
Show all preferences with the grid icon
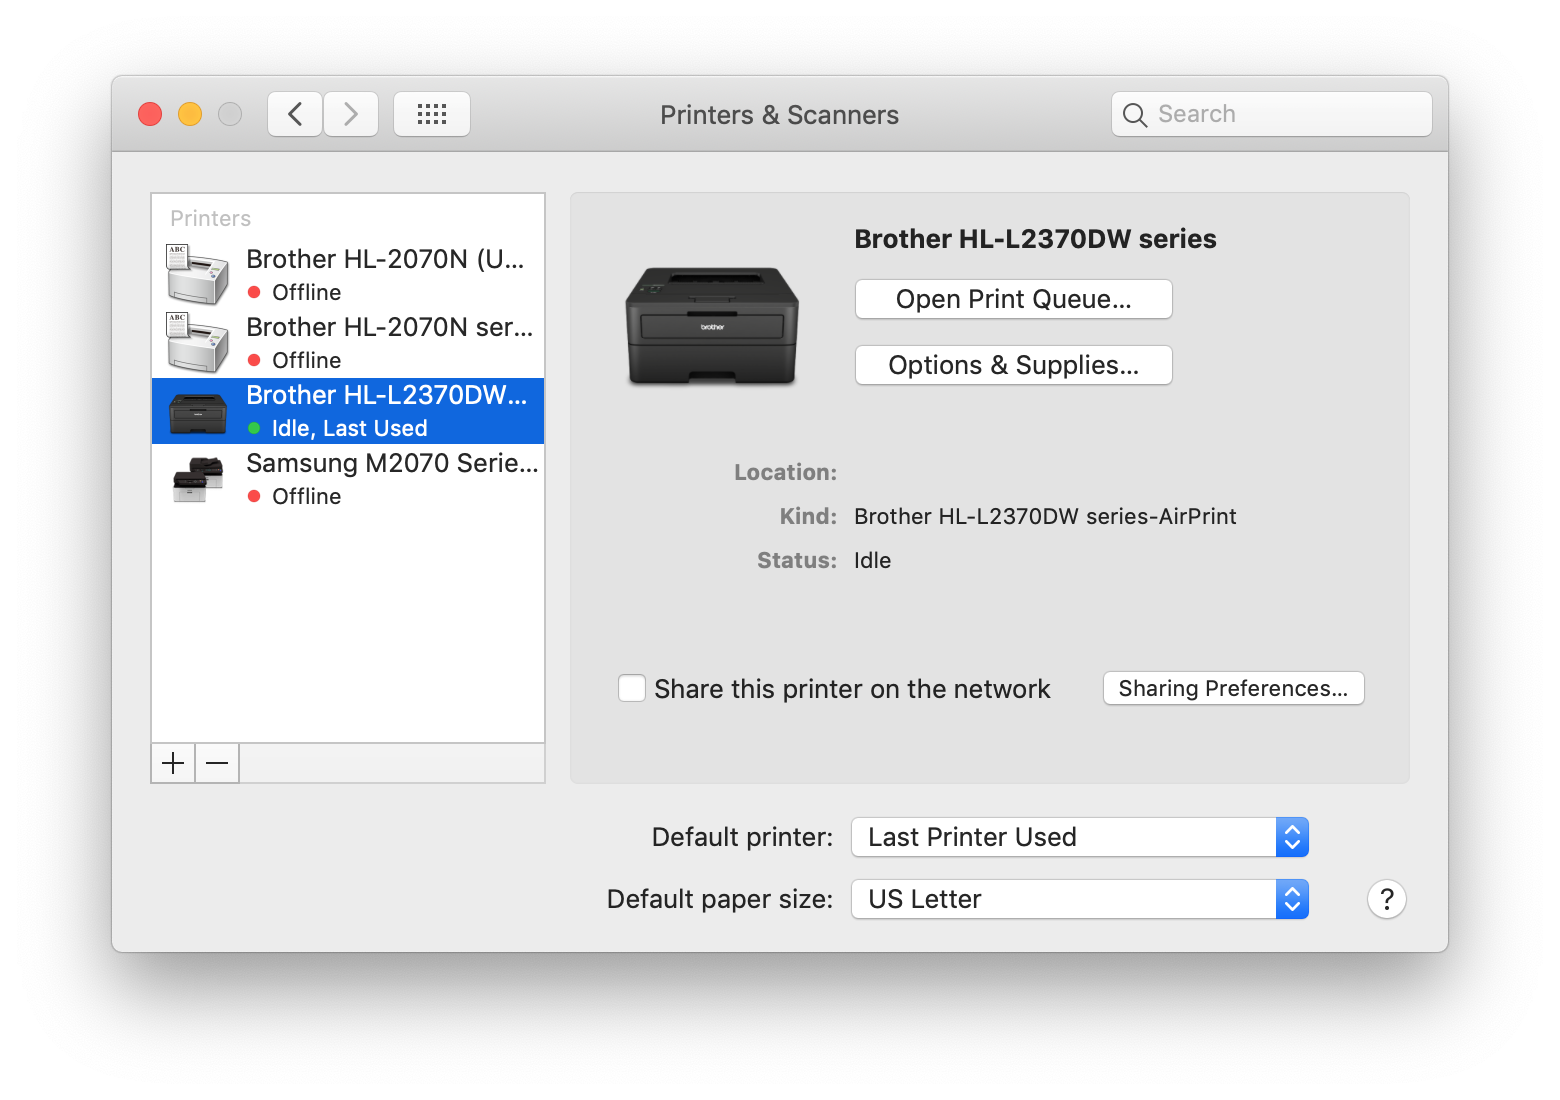[432, 114]
